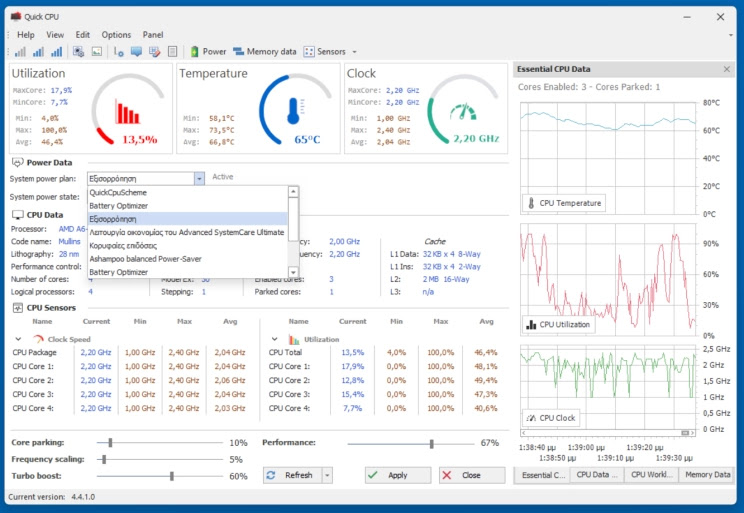Switch to the CPU Data tab

pyautogui.click(x=597, y=475)
